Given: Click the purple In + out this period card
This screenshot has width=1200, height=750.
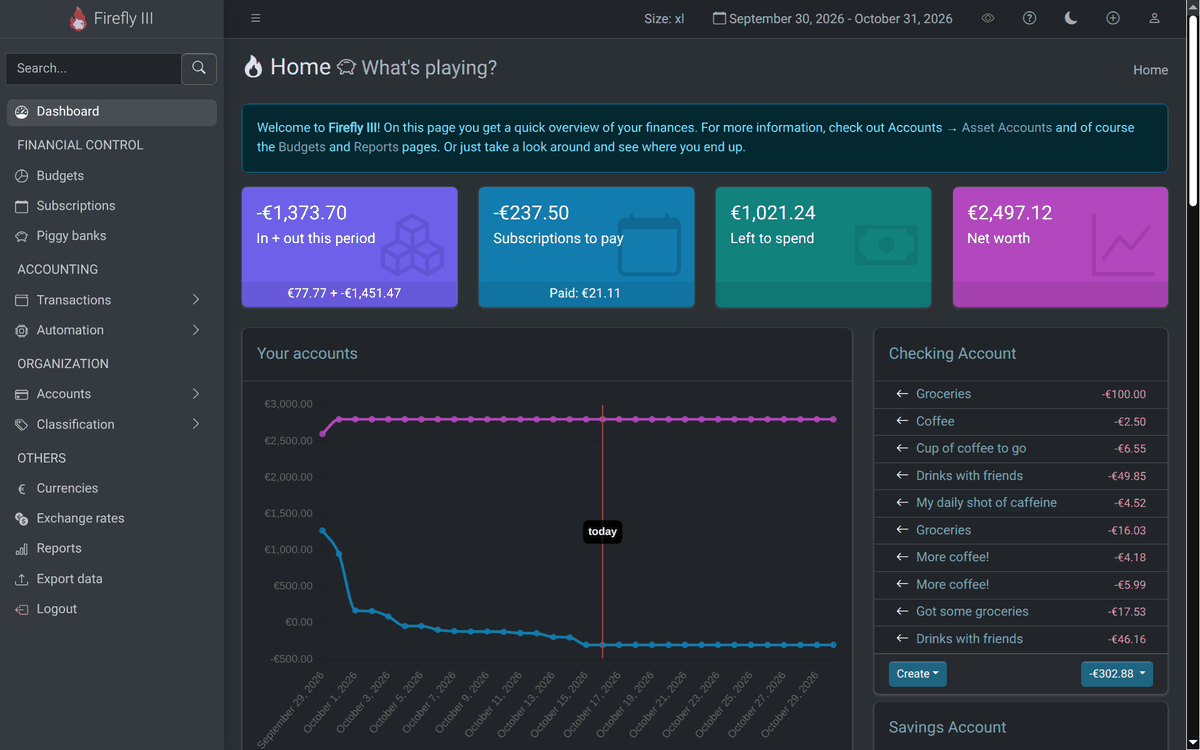Looking at the screenshot, I should click(x=350, y=247).
